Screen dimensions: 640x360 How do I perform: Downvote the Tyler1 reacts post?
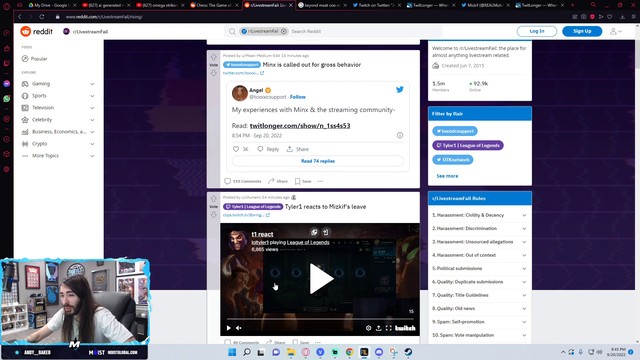(213, 215)
